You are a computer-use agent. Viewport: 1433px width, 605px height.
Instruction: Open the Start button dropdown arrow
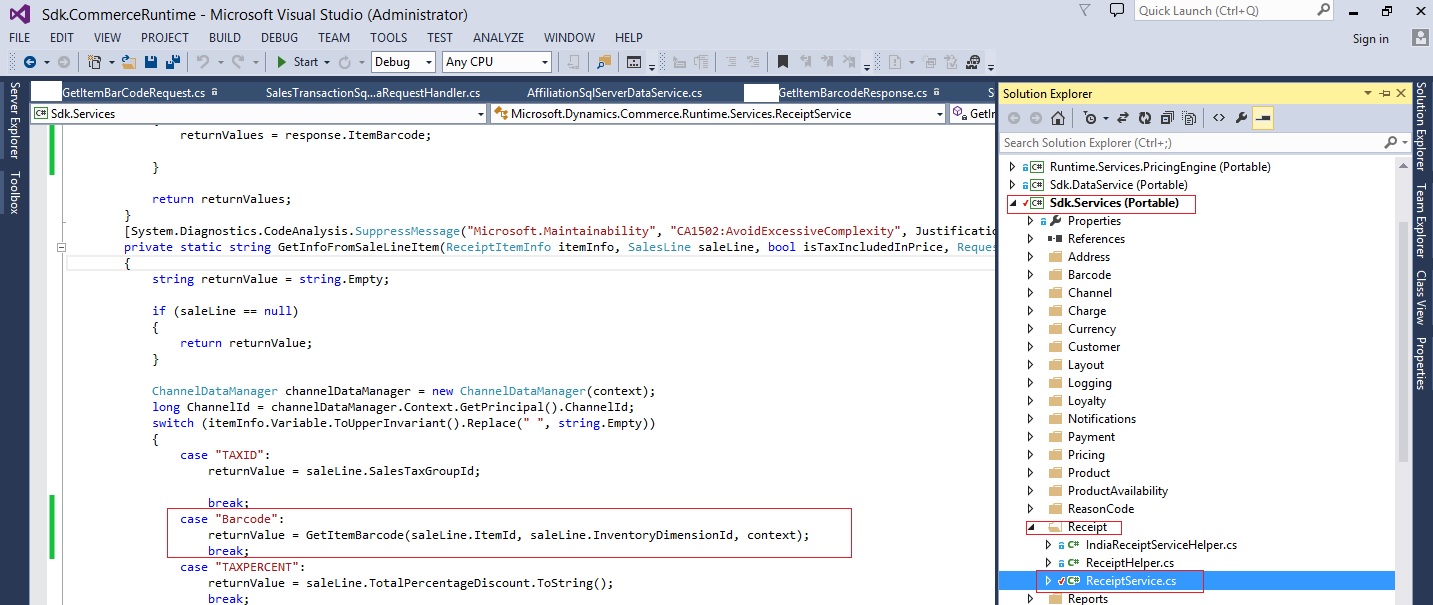[326, 62]
